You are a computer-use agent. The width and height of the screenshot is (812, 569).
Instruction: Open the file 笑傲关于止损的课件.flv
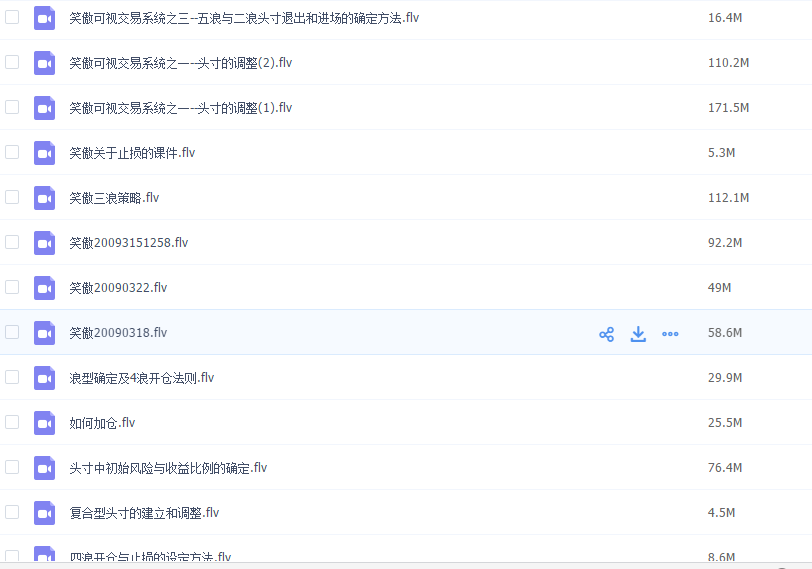(x=132, y=153)
